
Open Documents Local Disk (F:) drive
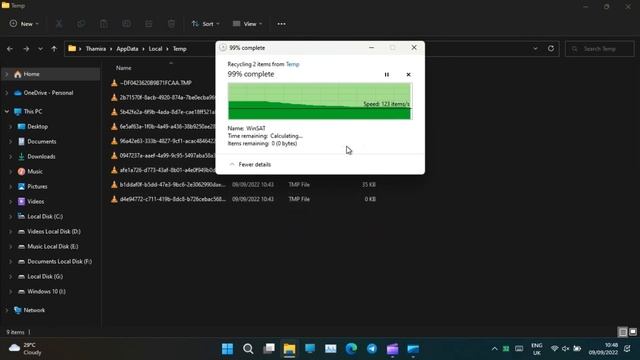coord(59,262)
